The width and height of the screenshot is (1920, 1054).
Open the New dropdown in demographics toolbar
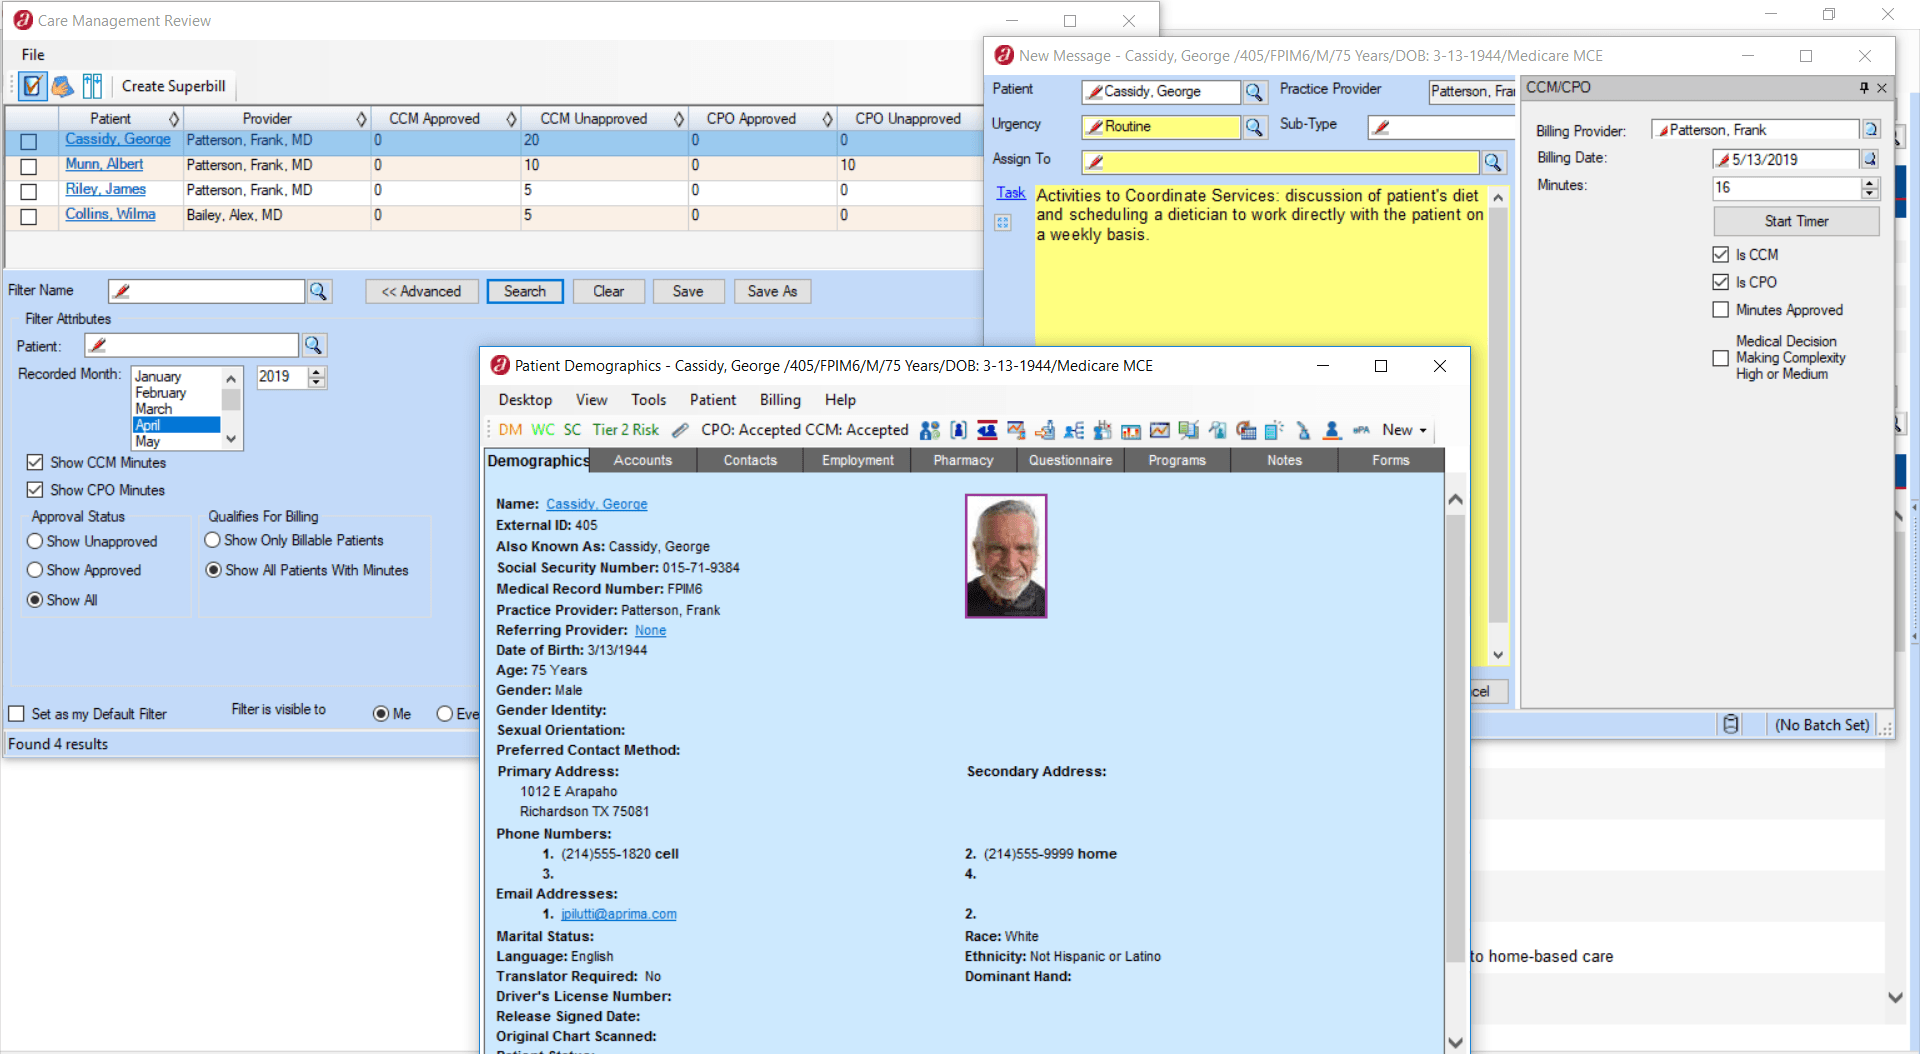click(x=1405, y=430)
